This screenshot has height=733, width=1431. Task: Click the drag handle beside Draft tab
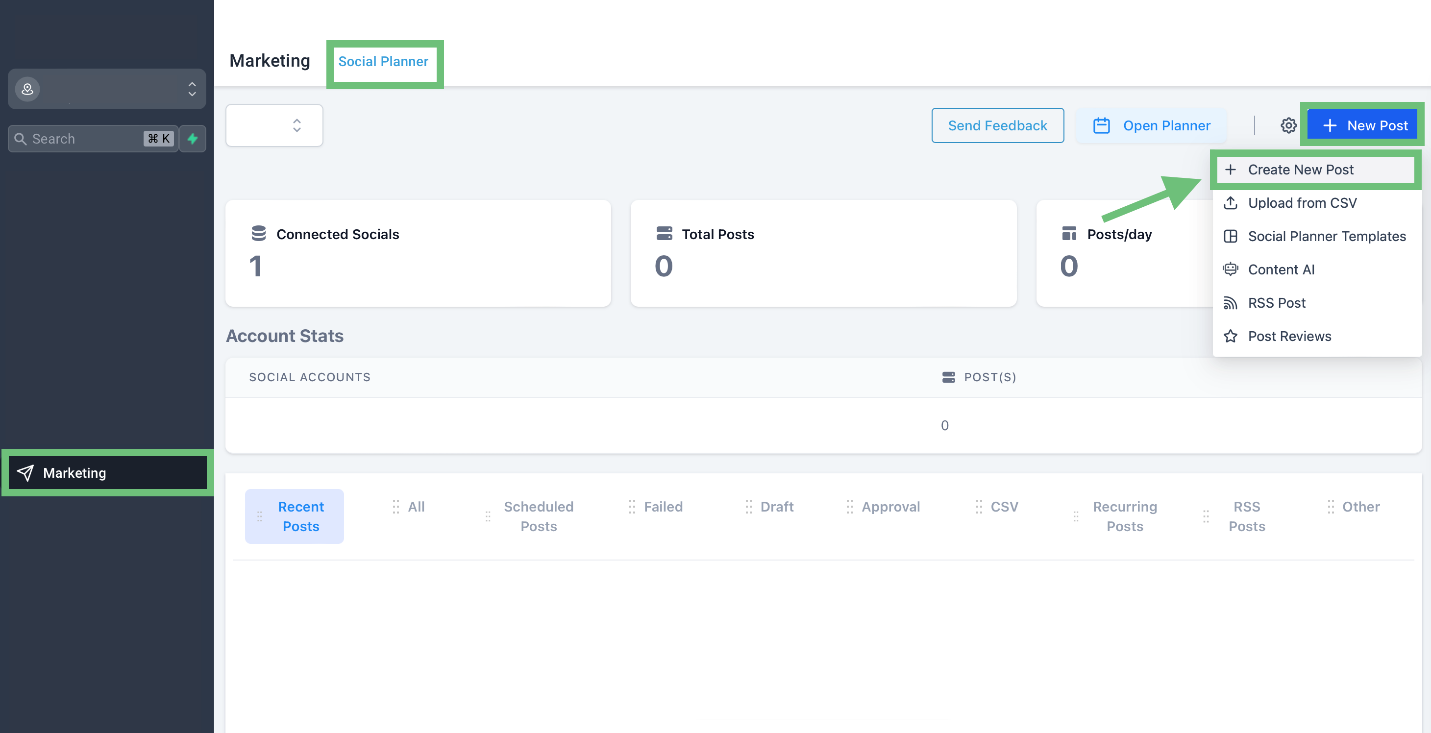click(749, 507)
